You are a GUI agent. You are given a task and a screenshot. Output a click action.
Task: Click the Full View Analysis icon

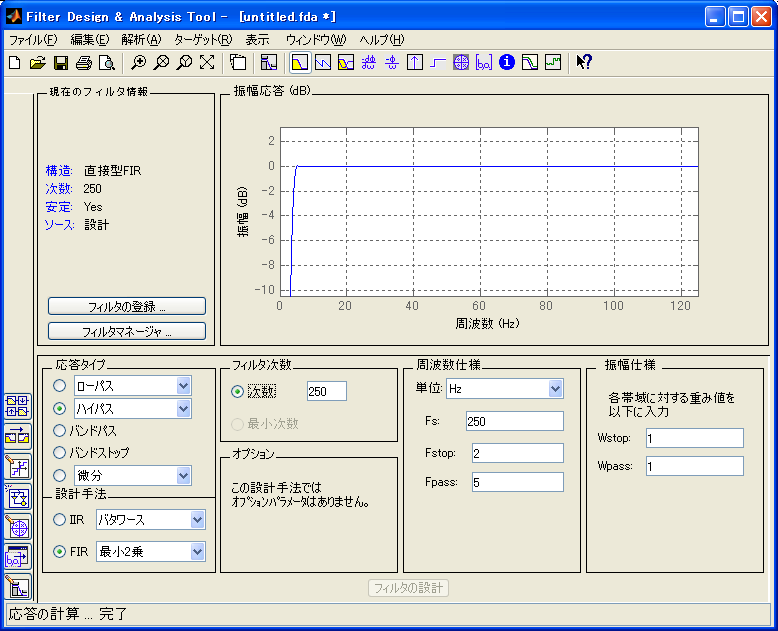tap(238, 63)
